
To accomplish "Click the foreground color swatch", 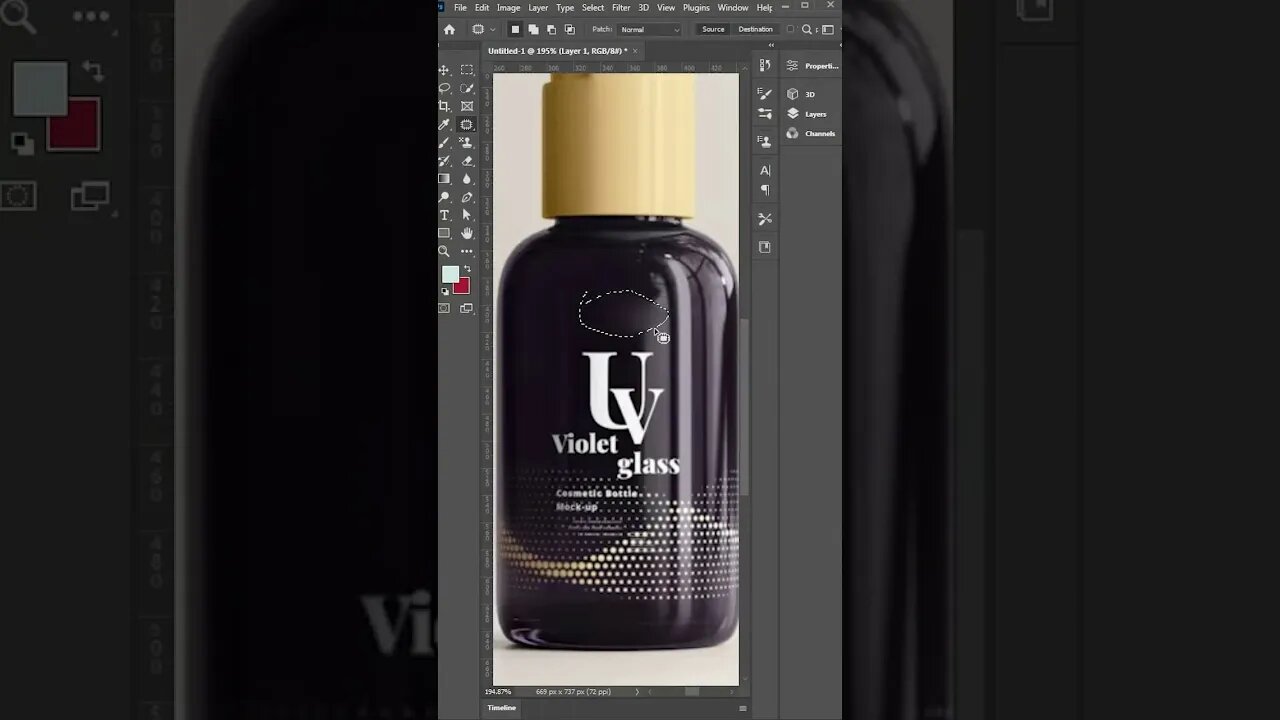I will click(x=450, y=274).
